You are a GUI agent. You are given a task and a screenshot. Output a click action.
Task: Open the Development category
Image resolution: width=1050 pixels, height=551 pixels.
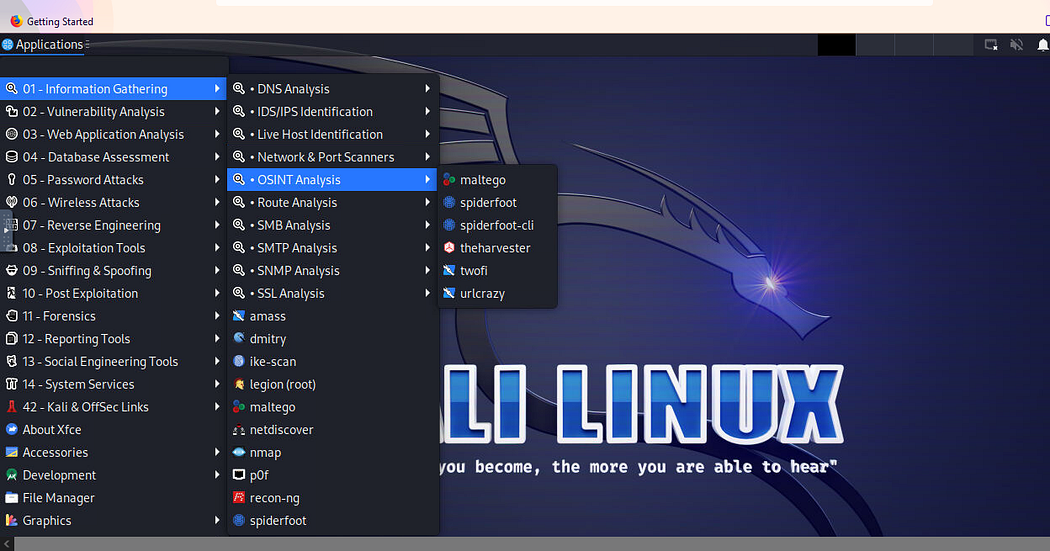113,475
